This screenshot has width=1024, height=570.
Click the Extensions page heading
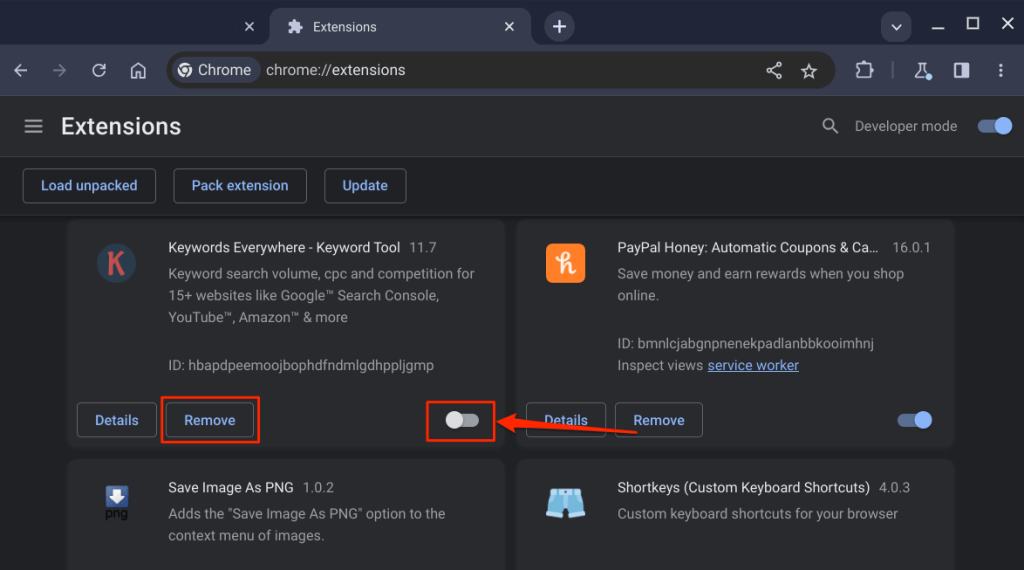[121, 126]
